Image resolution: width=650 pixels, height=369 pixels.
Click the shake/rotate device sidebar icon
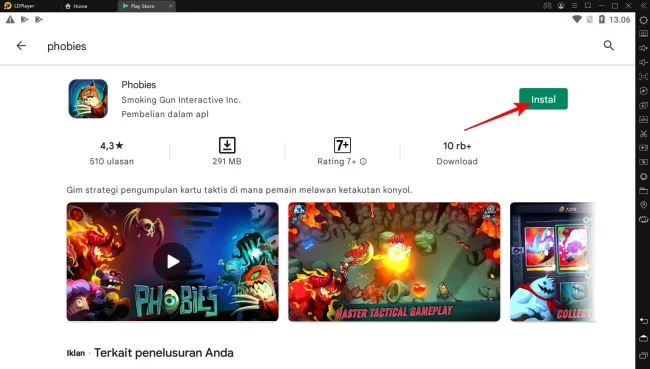[x=643, y=219]
